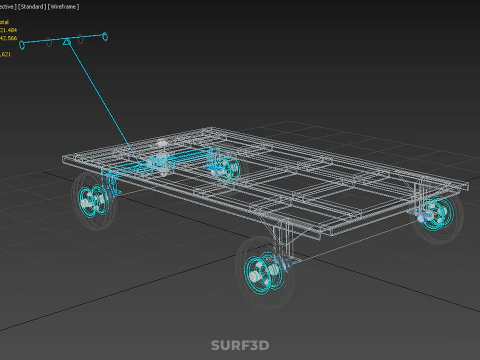
Task: Select the long cyan pull rod
Action: point(102,101)
